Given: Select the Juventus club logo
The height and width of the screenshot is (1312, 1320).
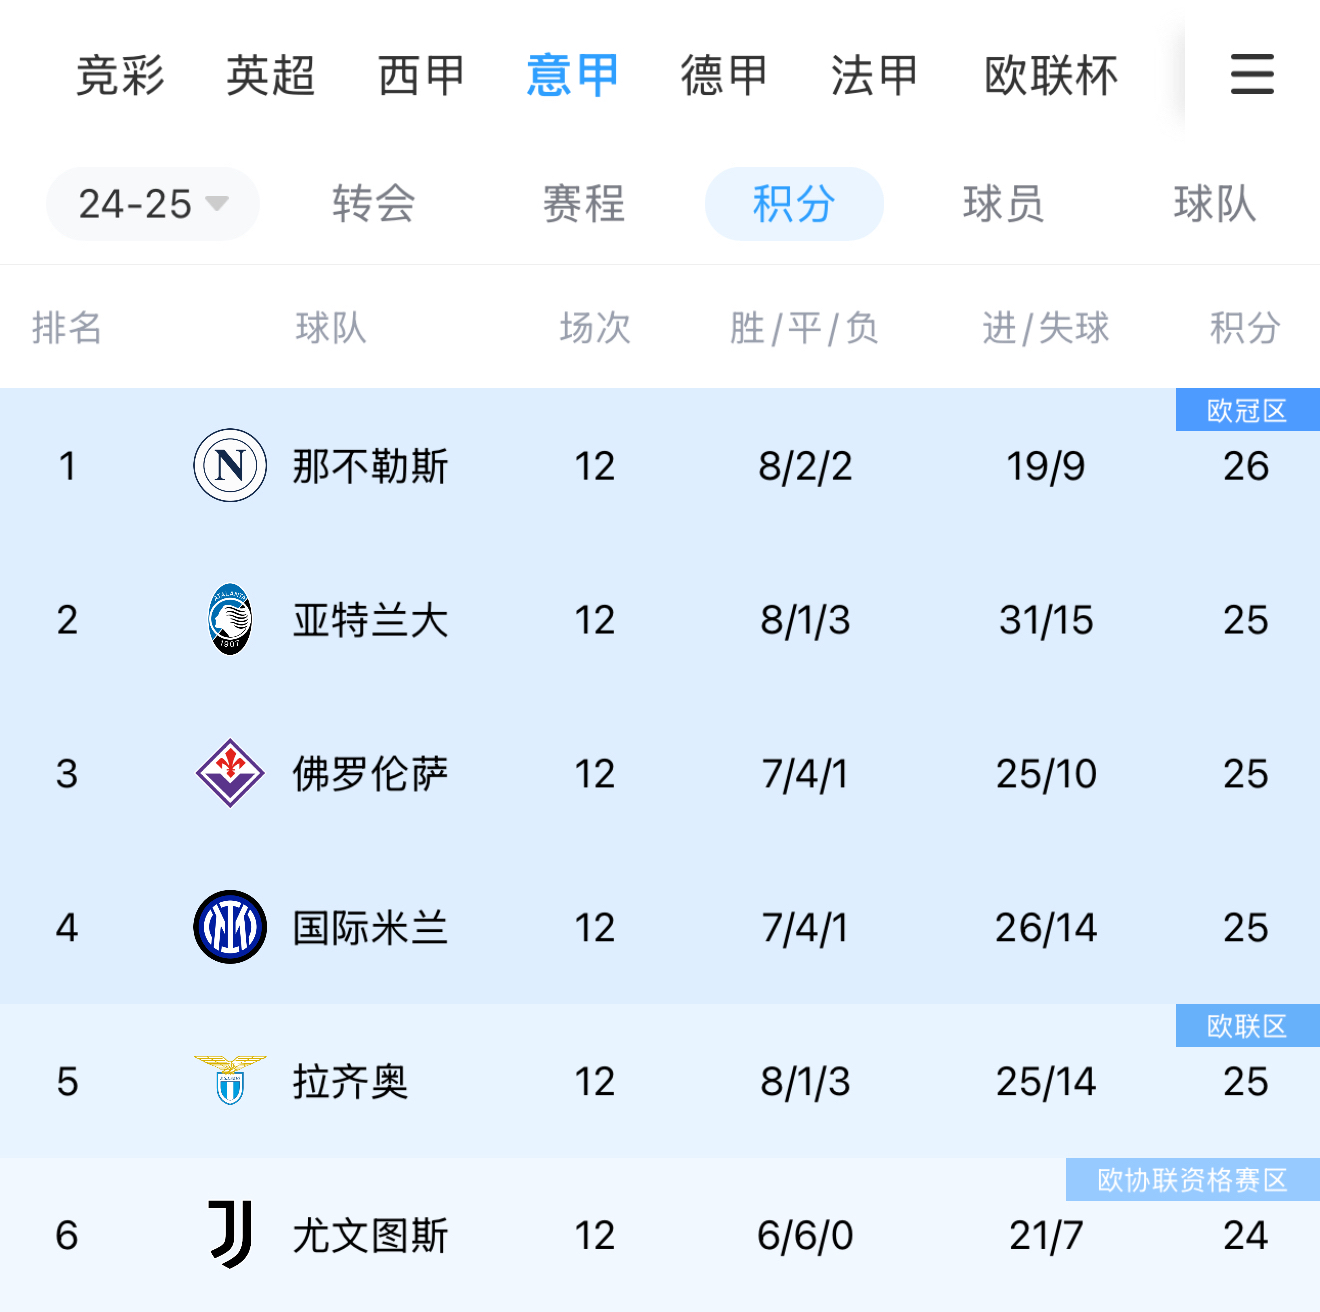Looking at the screenshot, I should [x=228, y=1236].
